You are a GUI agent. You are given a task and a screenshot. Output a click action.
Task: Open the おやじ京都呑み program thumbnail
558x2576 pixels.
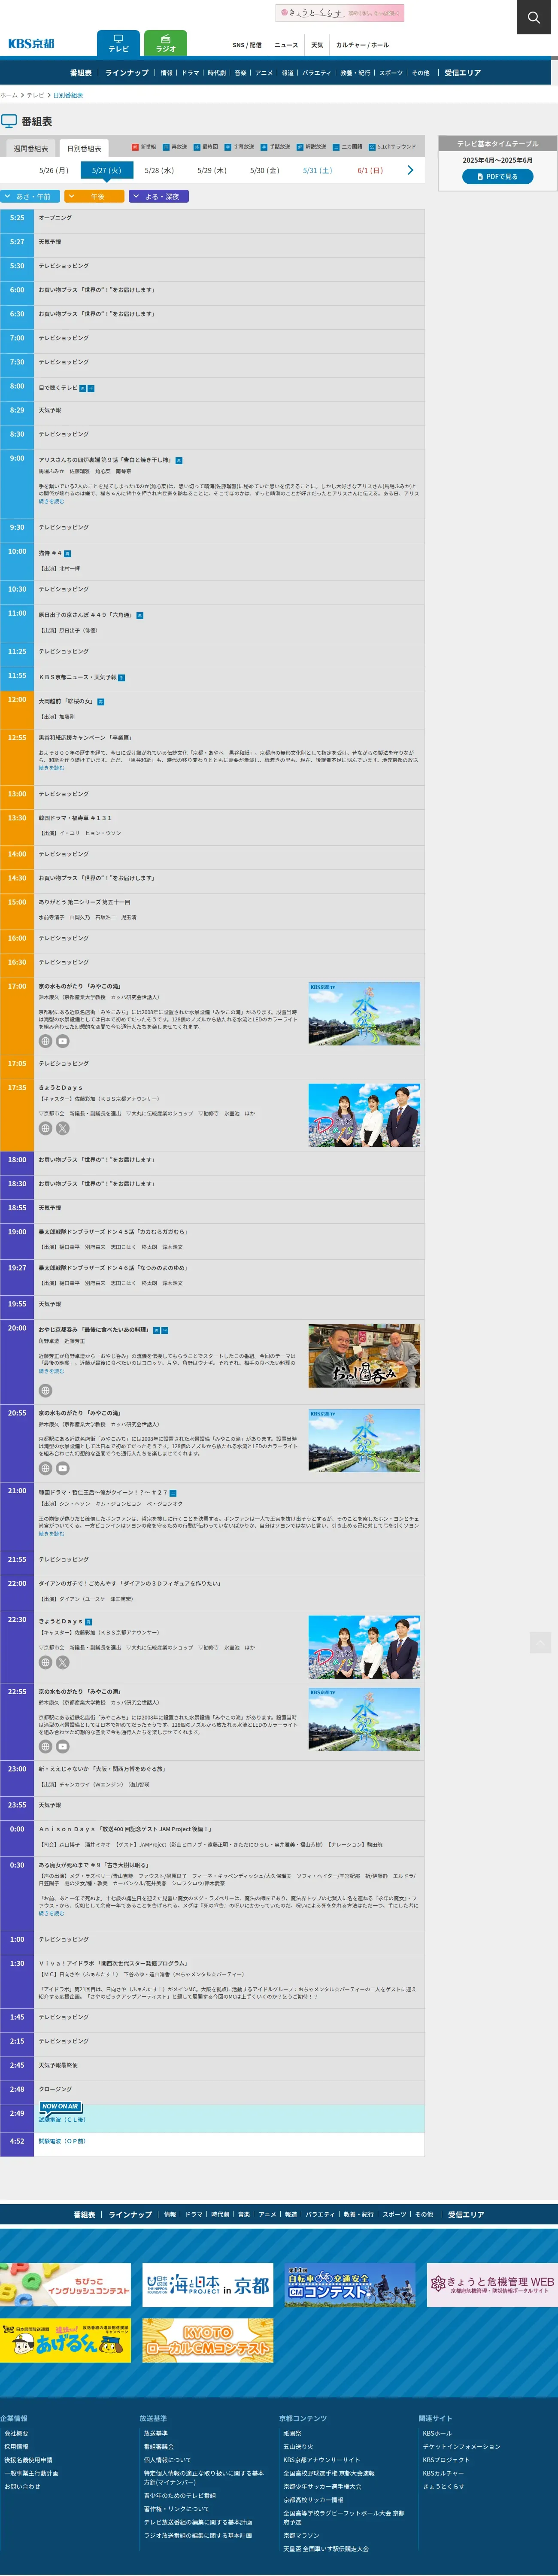364,1355
